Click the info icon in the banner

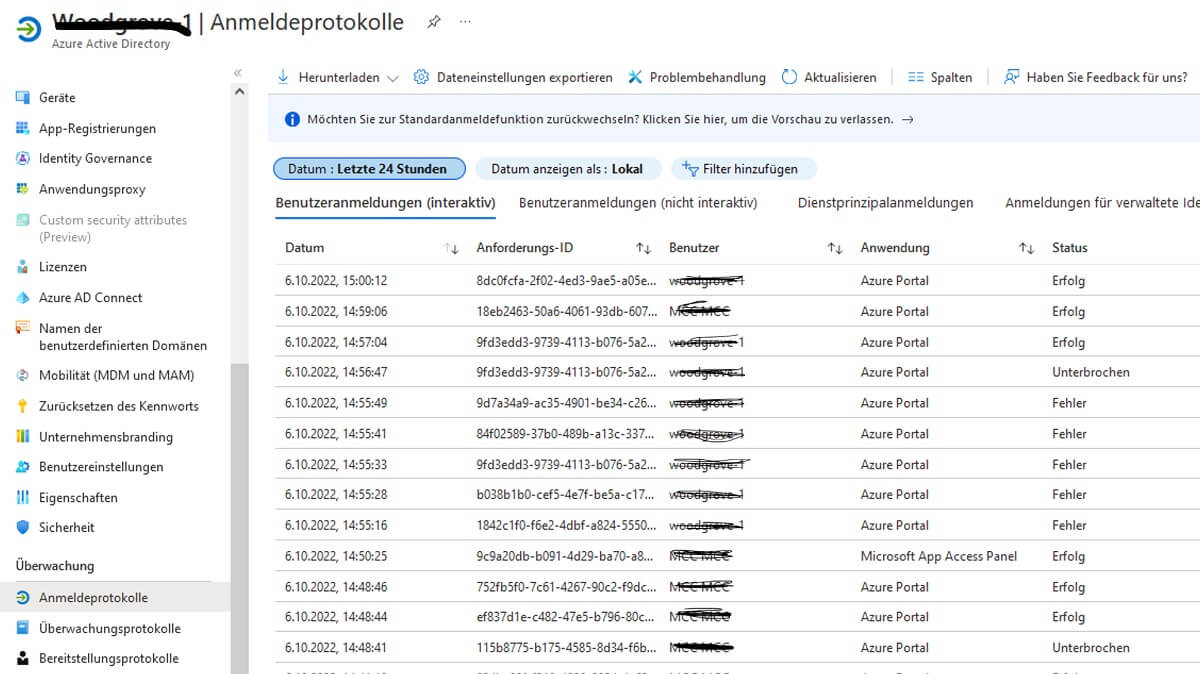tap(292, 119)
